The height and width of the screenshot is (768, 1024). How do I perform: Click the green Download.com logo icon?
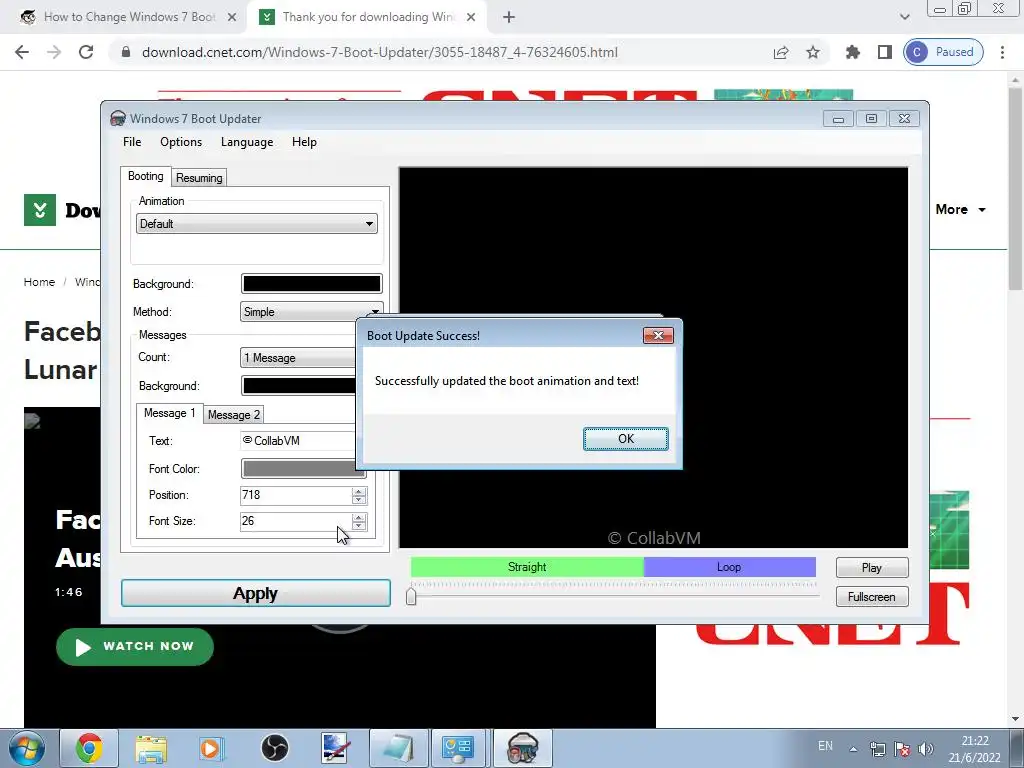tap(40, 210)
